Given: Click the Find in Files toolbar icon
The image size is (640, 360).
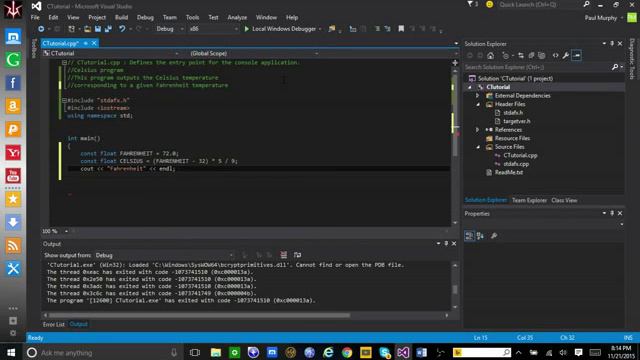Looking at the screenshot, I should (x=331, y=29).
